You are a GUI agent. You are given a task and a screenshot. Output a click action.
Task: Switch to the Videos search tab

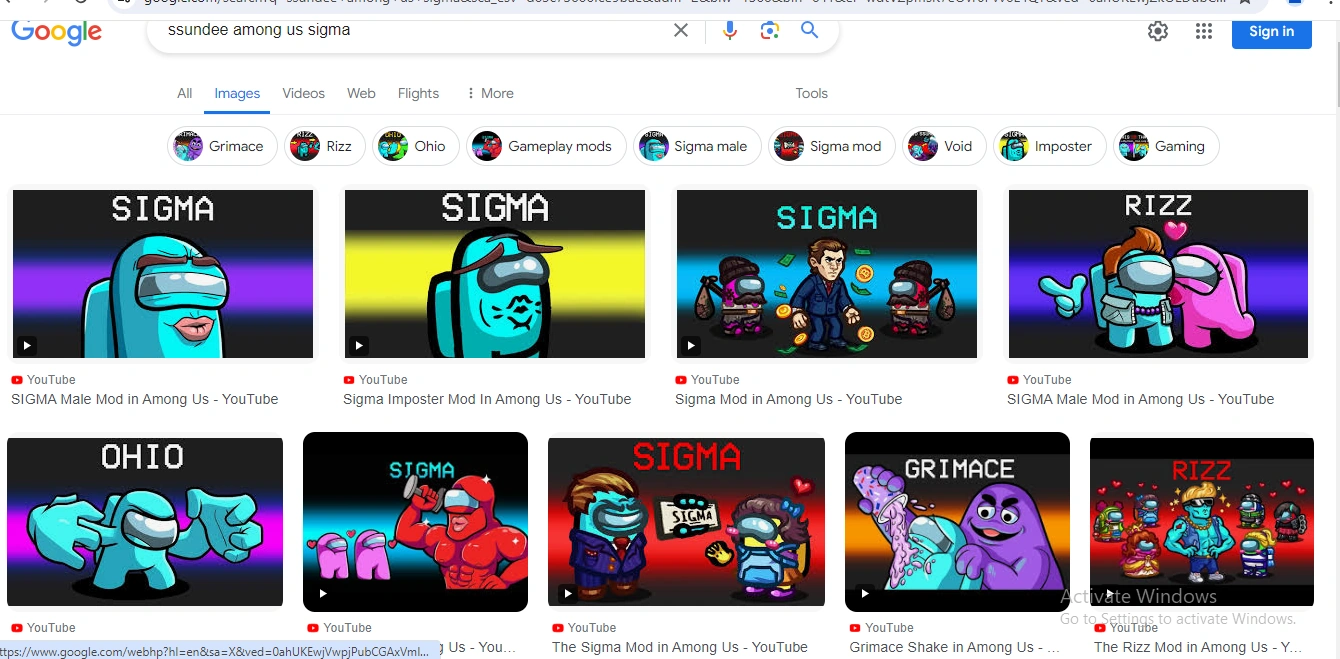[x=303, y=93]
